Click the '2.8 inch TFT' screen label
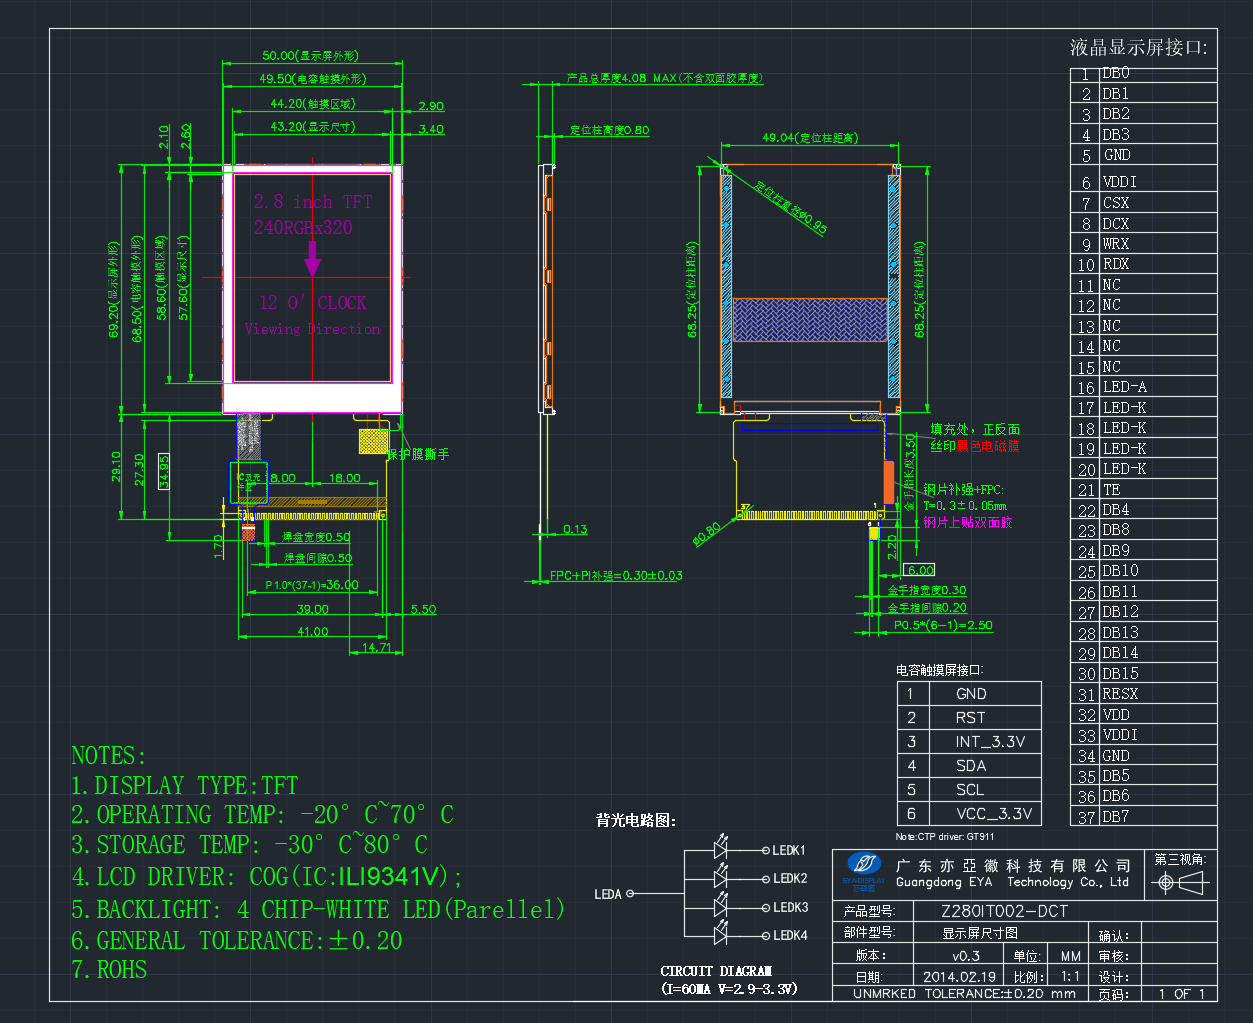This screenshot has width=1253, height=1023. (x=313, y=202)
